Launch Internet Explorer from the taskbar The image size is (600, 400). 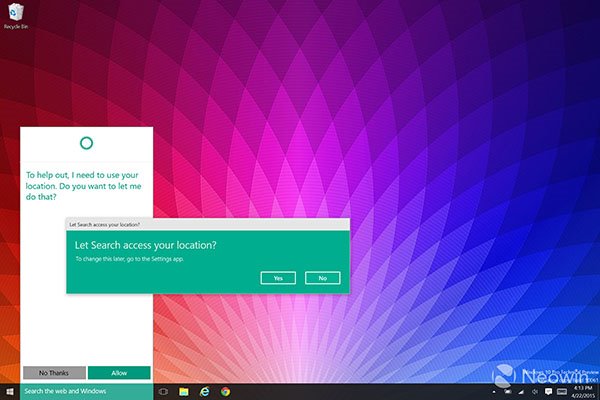[205, 392]
